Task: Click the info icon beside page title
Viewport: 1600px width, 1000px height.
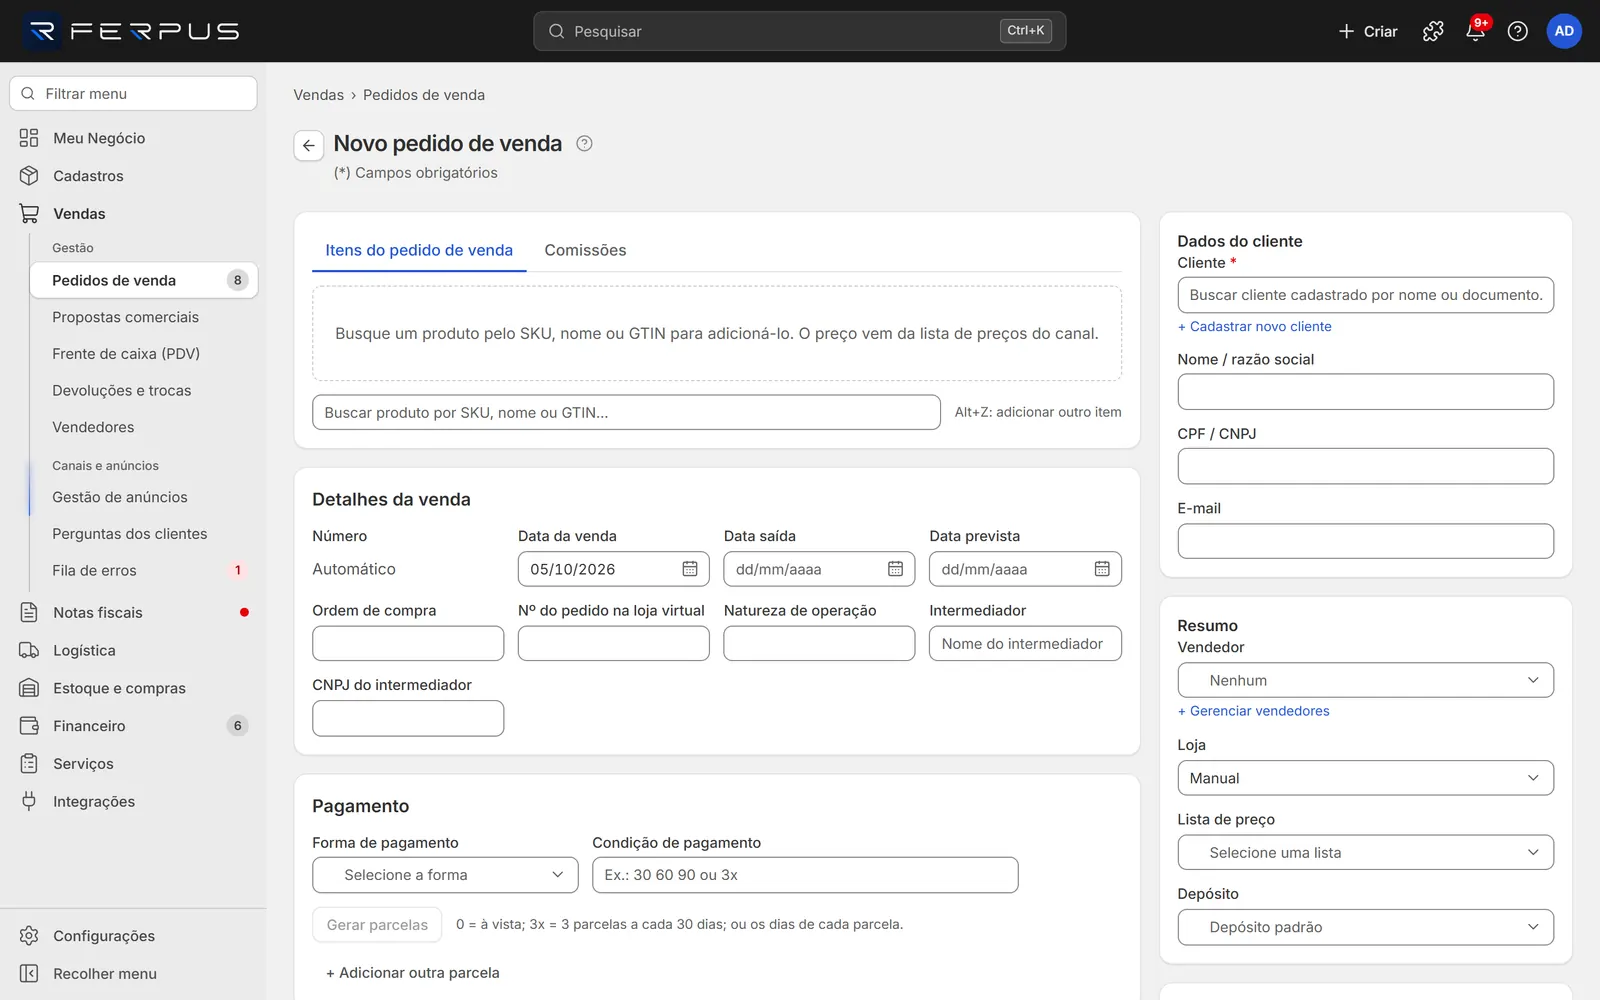Action: click(x=585, y=143)
